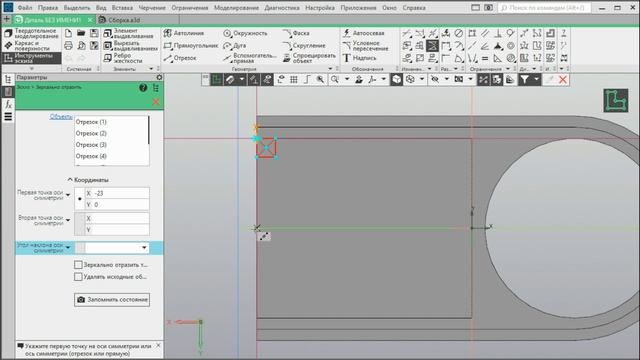This screenshot has width=640, height=360.
Task: Click the first point X field with -23
Action: [x=117, y=193]
